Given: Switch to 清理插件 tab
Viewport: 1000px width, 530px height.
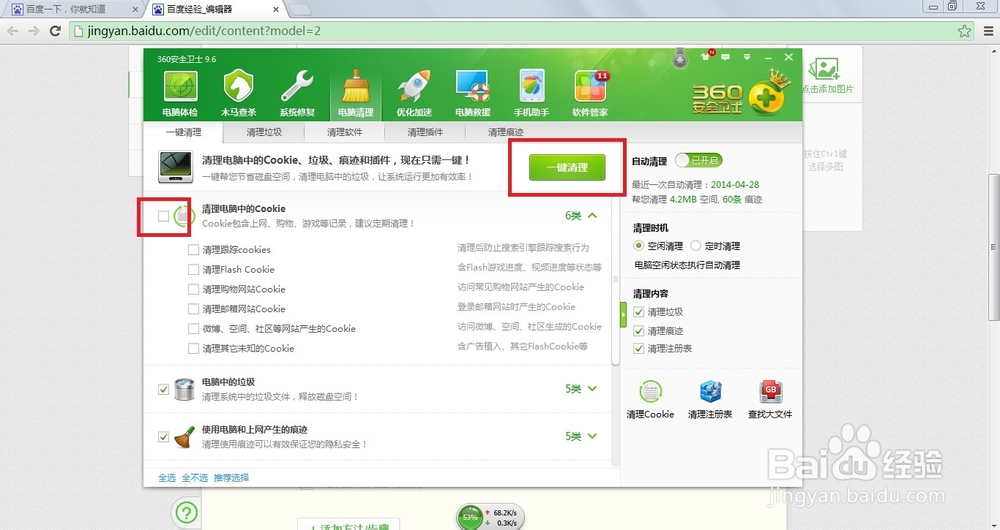Looking at the screenshot, I should click(x=425, y=132).
